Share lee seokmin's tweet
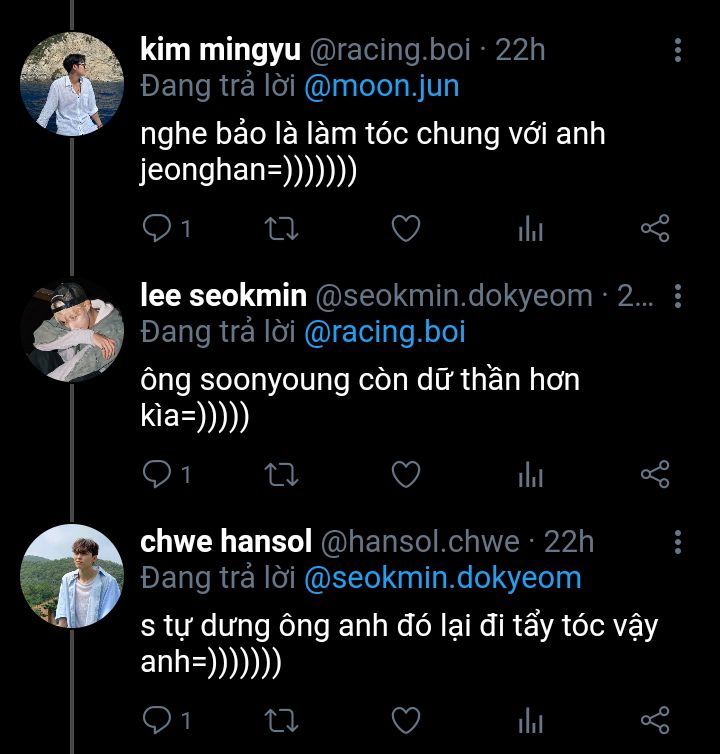 click(x=654, y=474)
